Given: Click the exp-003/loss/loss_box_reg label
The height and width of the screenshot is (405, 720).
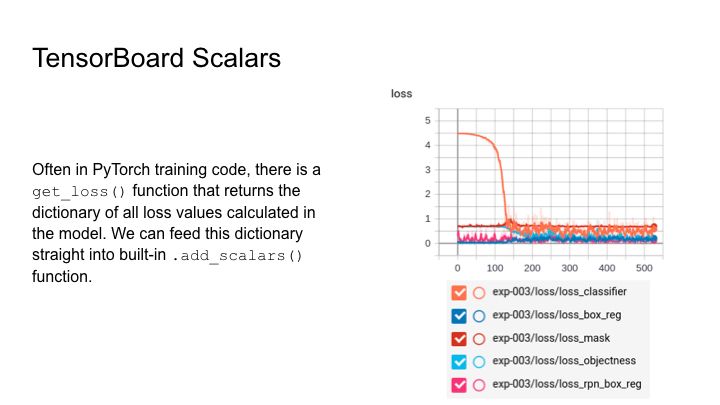Looking at the screenshot, I should [x=557, y=315].
